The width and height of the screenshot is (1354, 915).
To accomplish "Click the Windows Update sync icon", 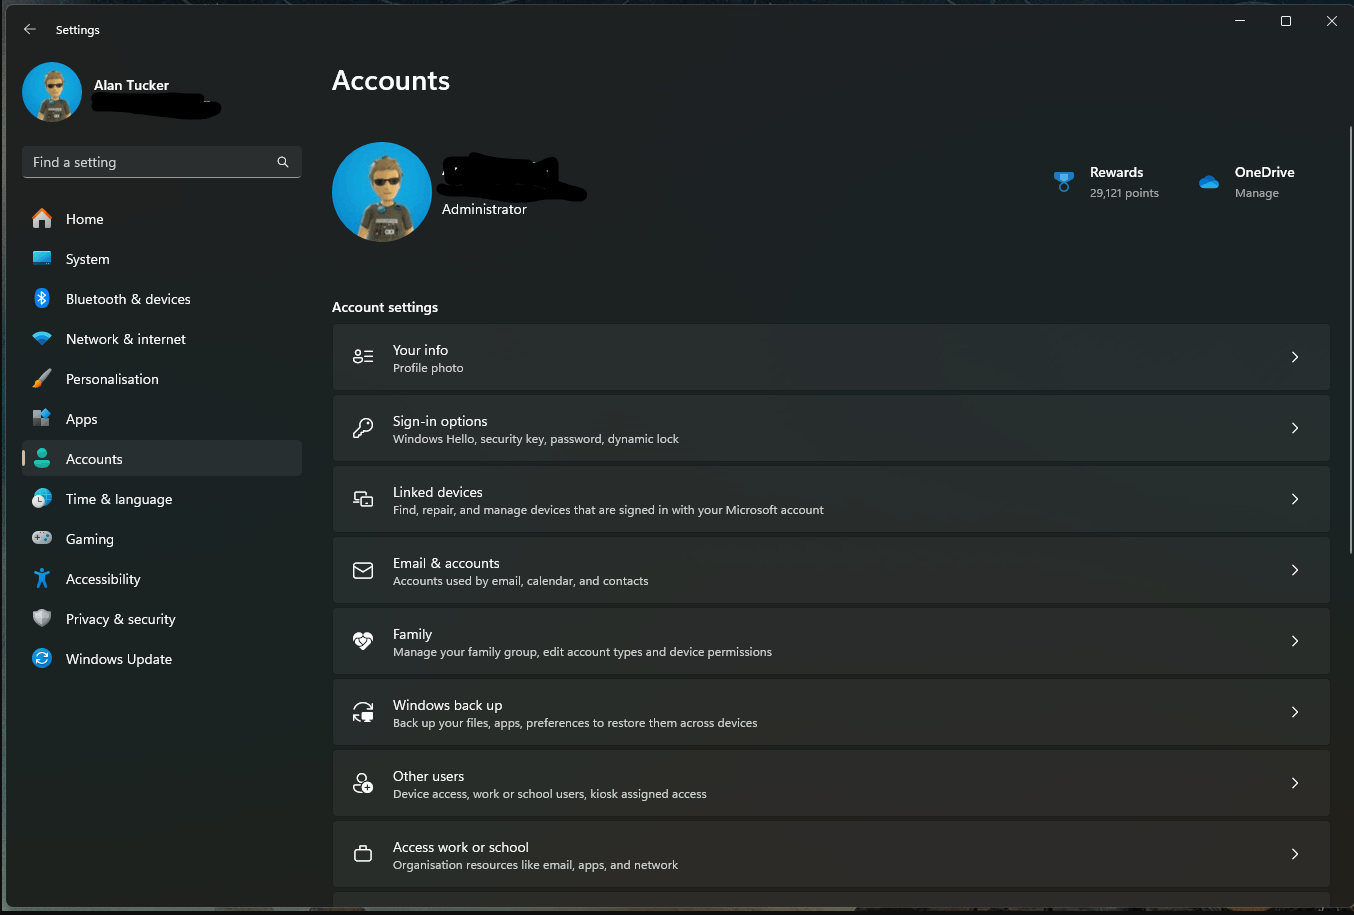I will click(x=42, y=659).
